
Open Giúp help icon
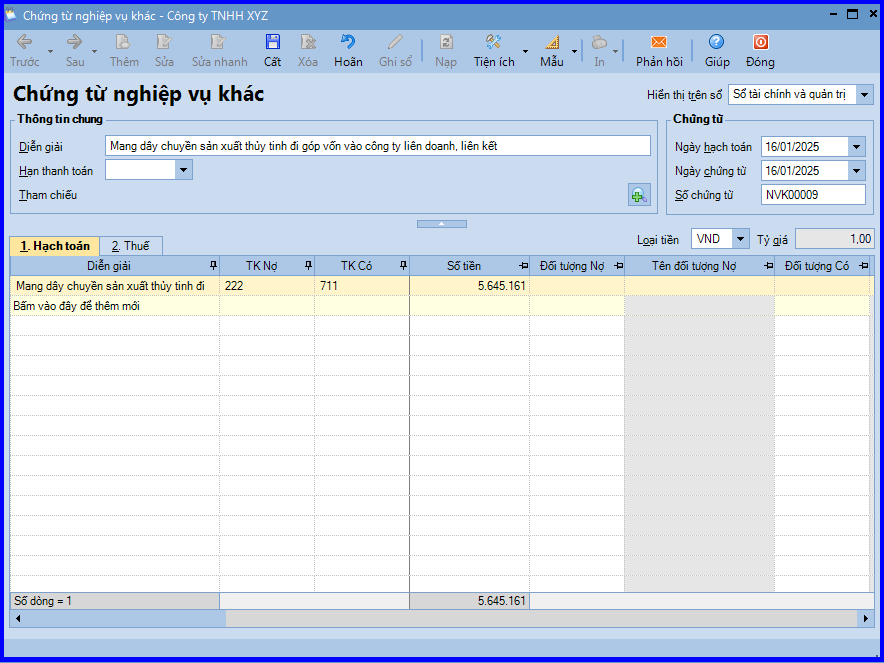(716, 43)
